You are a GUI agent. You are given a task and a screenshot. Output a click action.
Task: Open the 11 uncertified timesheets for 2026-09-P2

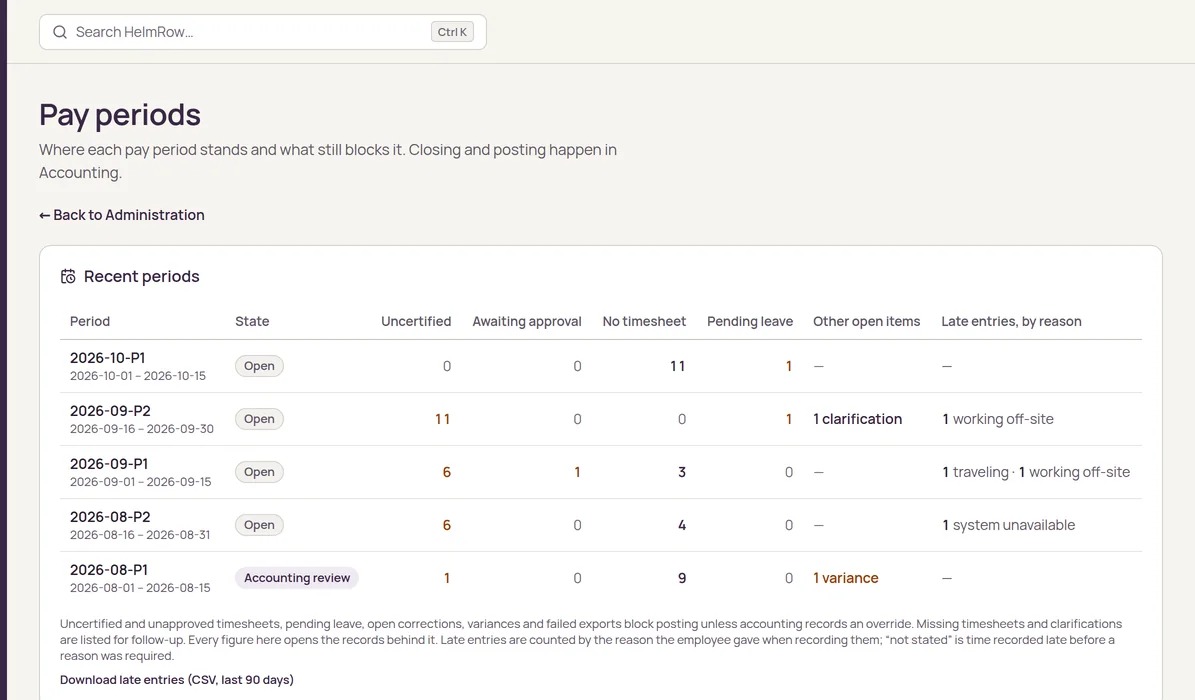point(443,419)
